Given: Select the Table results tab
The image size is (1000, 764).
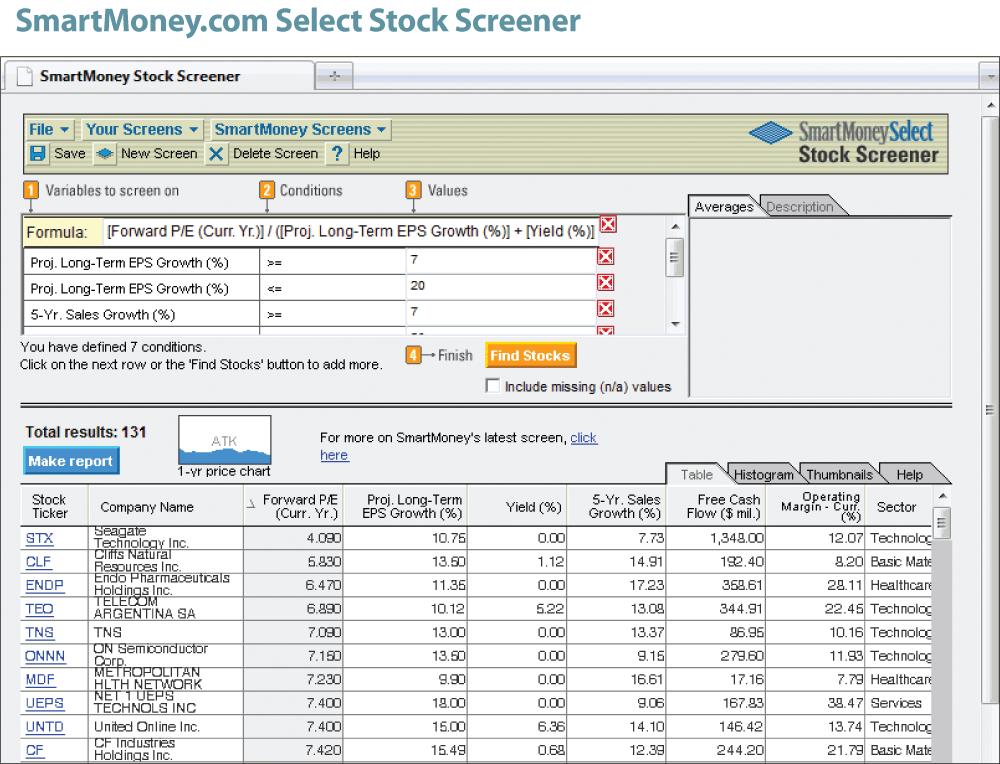Looking at the screenshot, I should 696,474.
